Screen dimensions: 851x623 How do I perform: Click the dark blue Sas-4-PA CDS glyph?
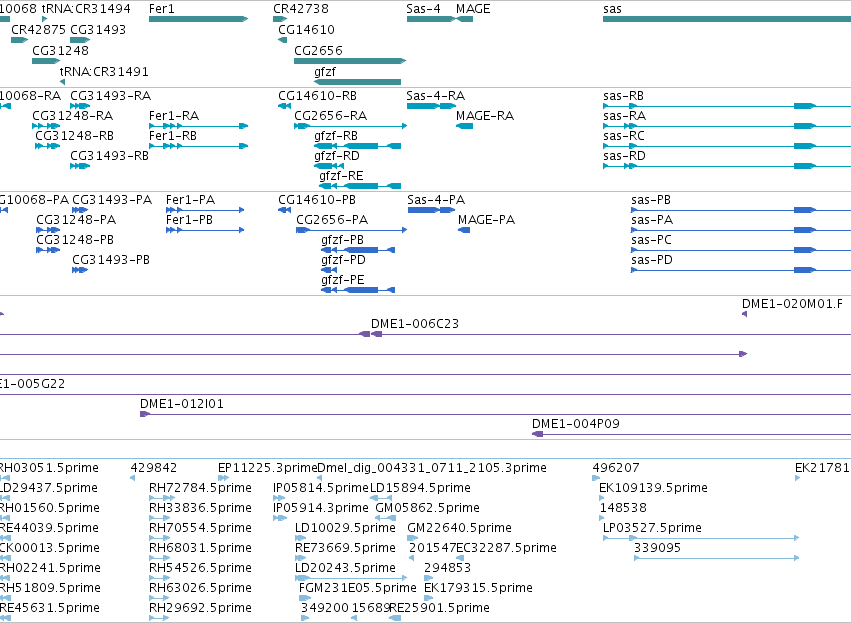point(431,210)
